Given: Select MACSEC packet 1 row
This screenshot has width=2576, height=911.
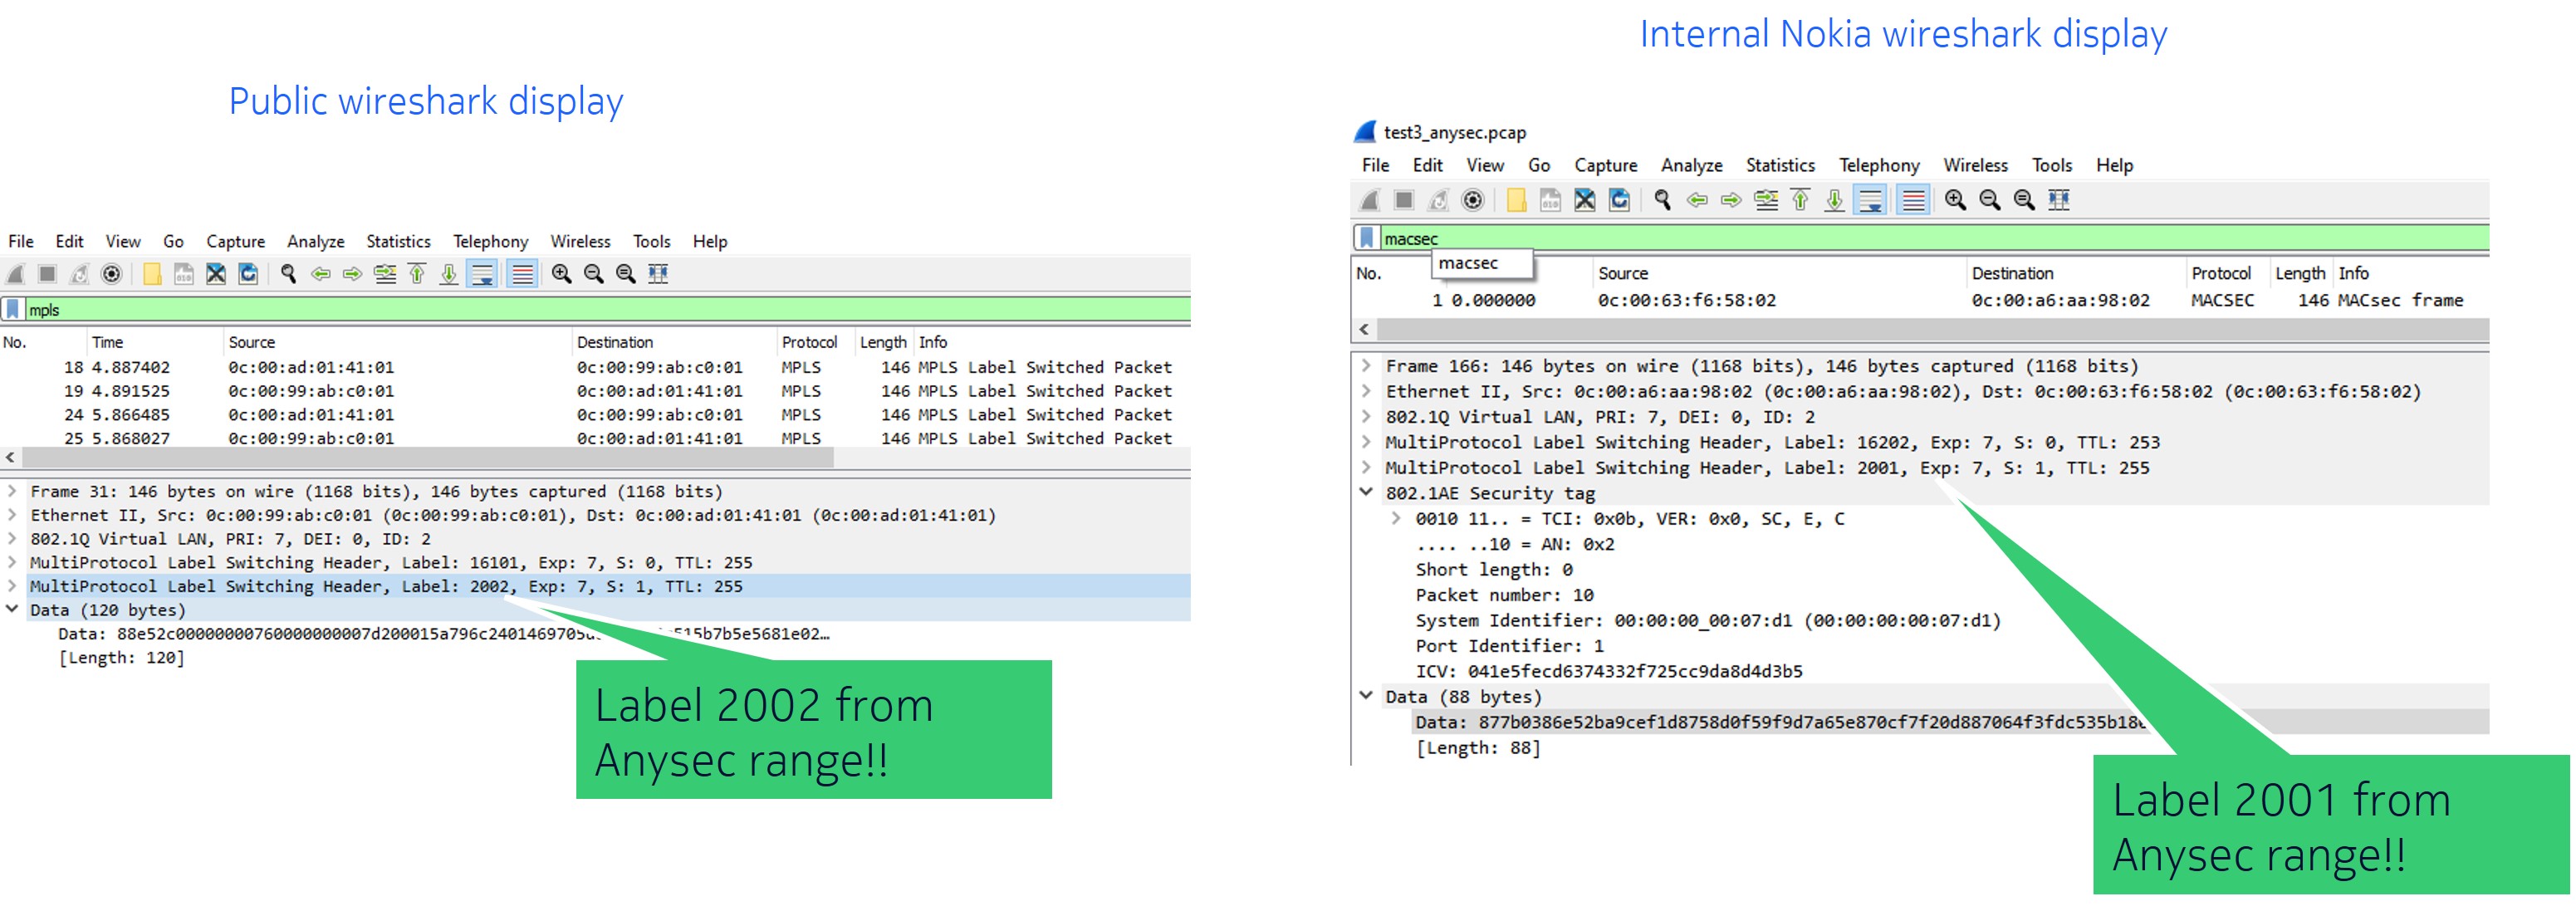Looking at the screenshot, I should [x=1920, y=300].
